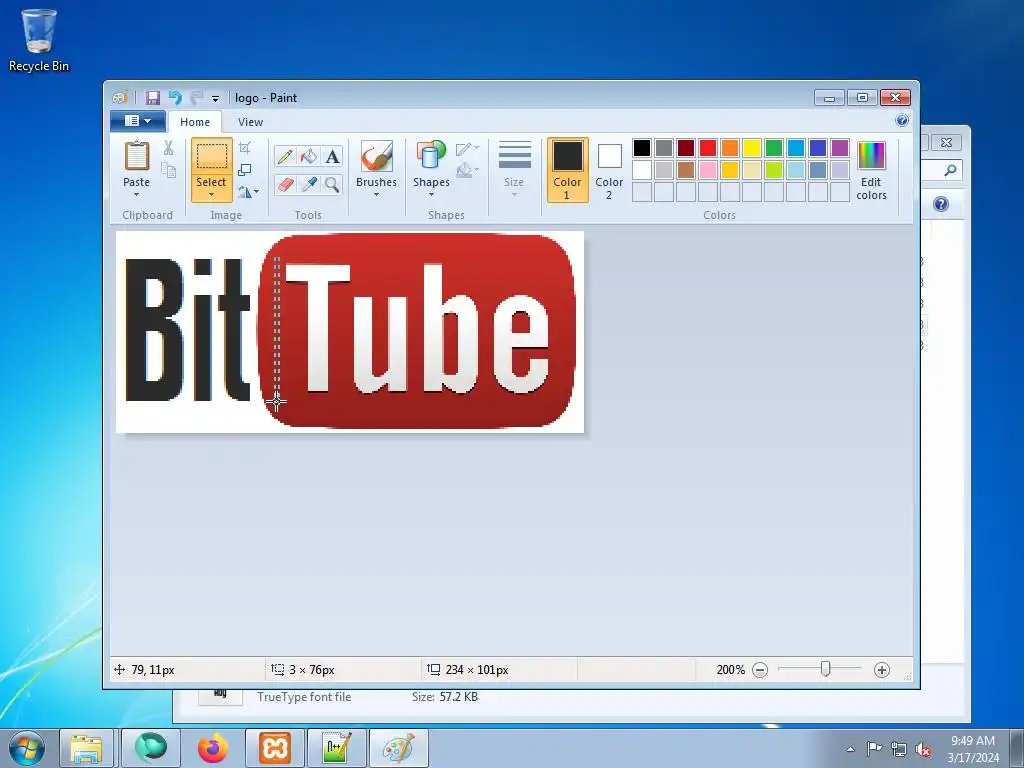Click the Copy icon
The image size is (1024, 768).
tap(168, 170)
